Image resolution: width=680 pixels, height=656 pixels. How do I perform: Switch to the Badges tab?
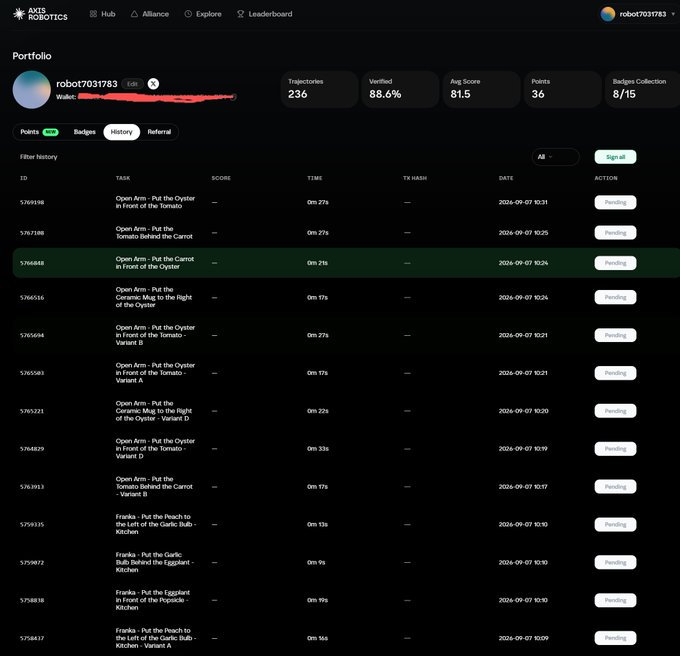[x=85, y=132]
